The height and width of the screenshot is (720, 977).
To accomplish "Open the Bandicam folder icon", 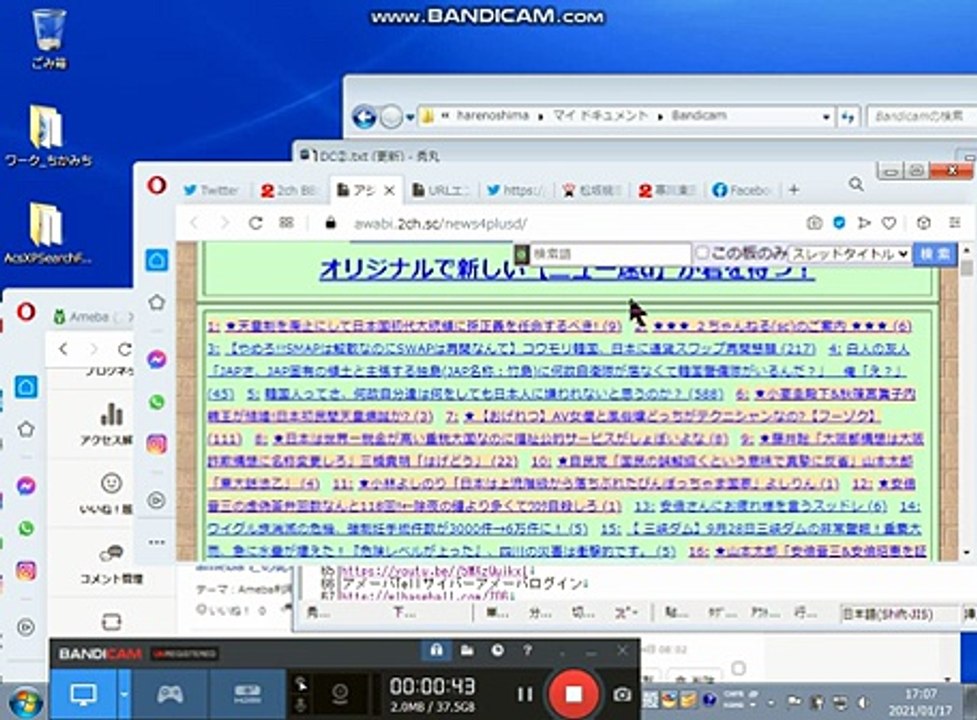I will (467, 651).
